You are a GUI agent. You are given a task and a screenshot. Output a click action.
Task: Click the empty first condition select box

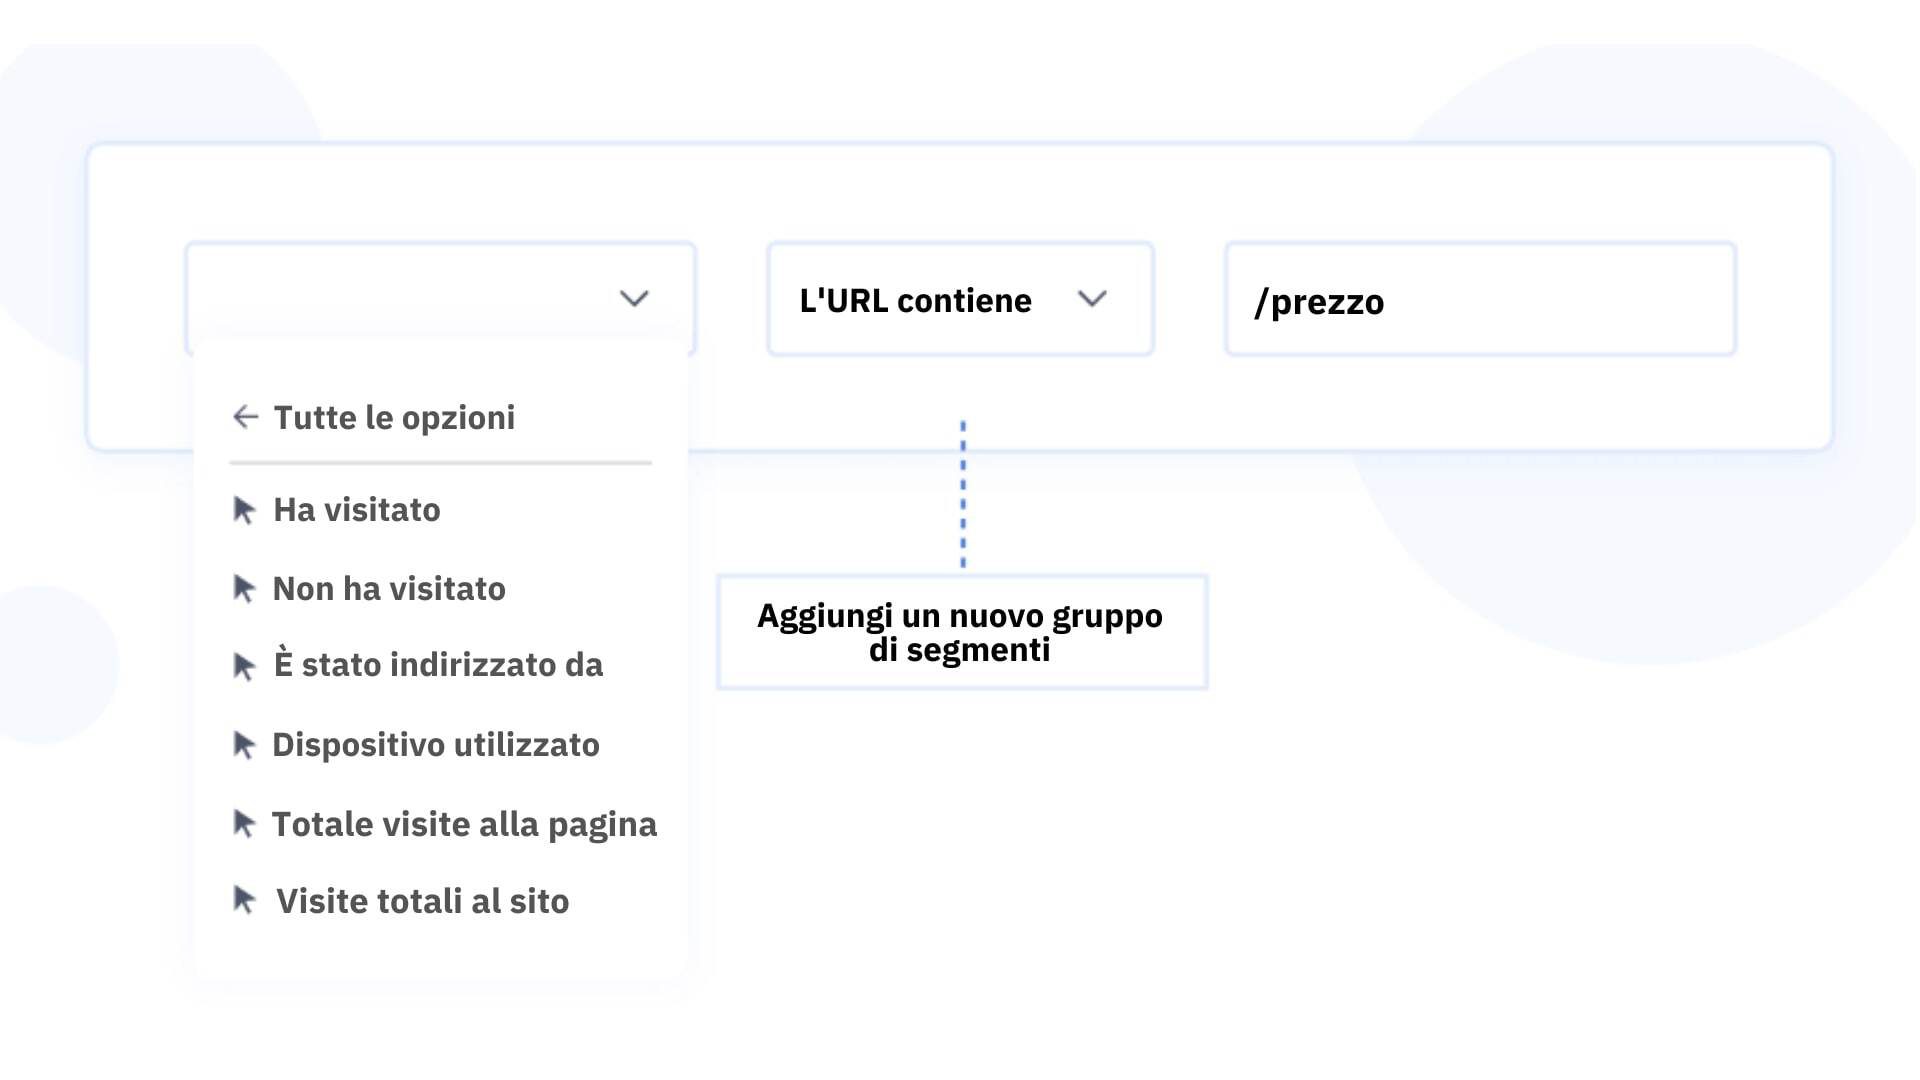[400, 299]
